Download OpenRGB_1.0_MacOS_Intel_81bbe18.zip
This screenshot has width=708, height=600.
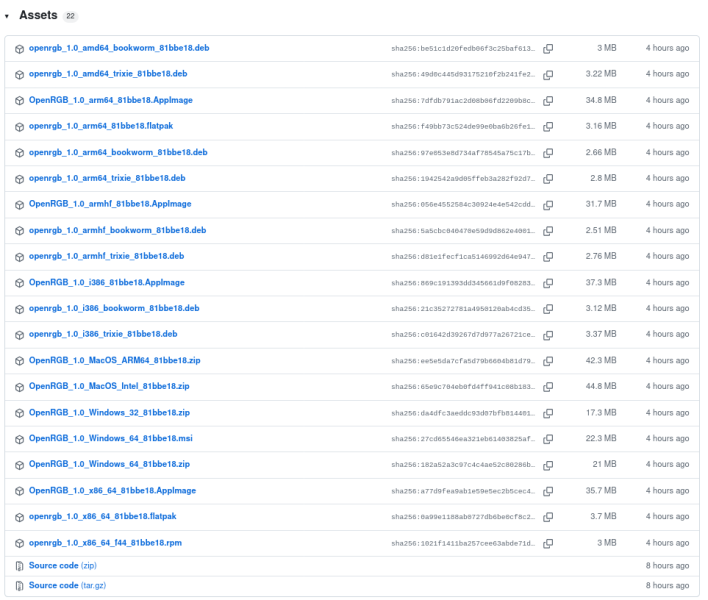[109, 386]
